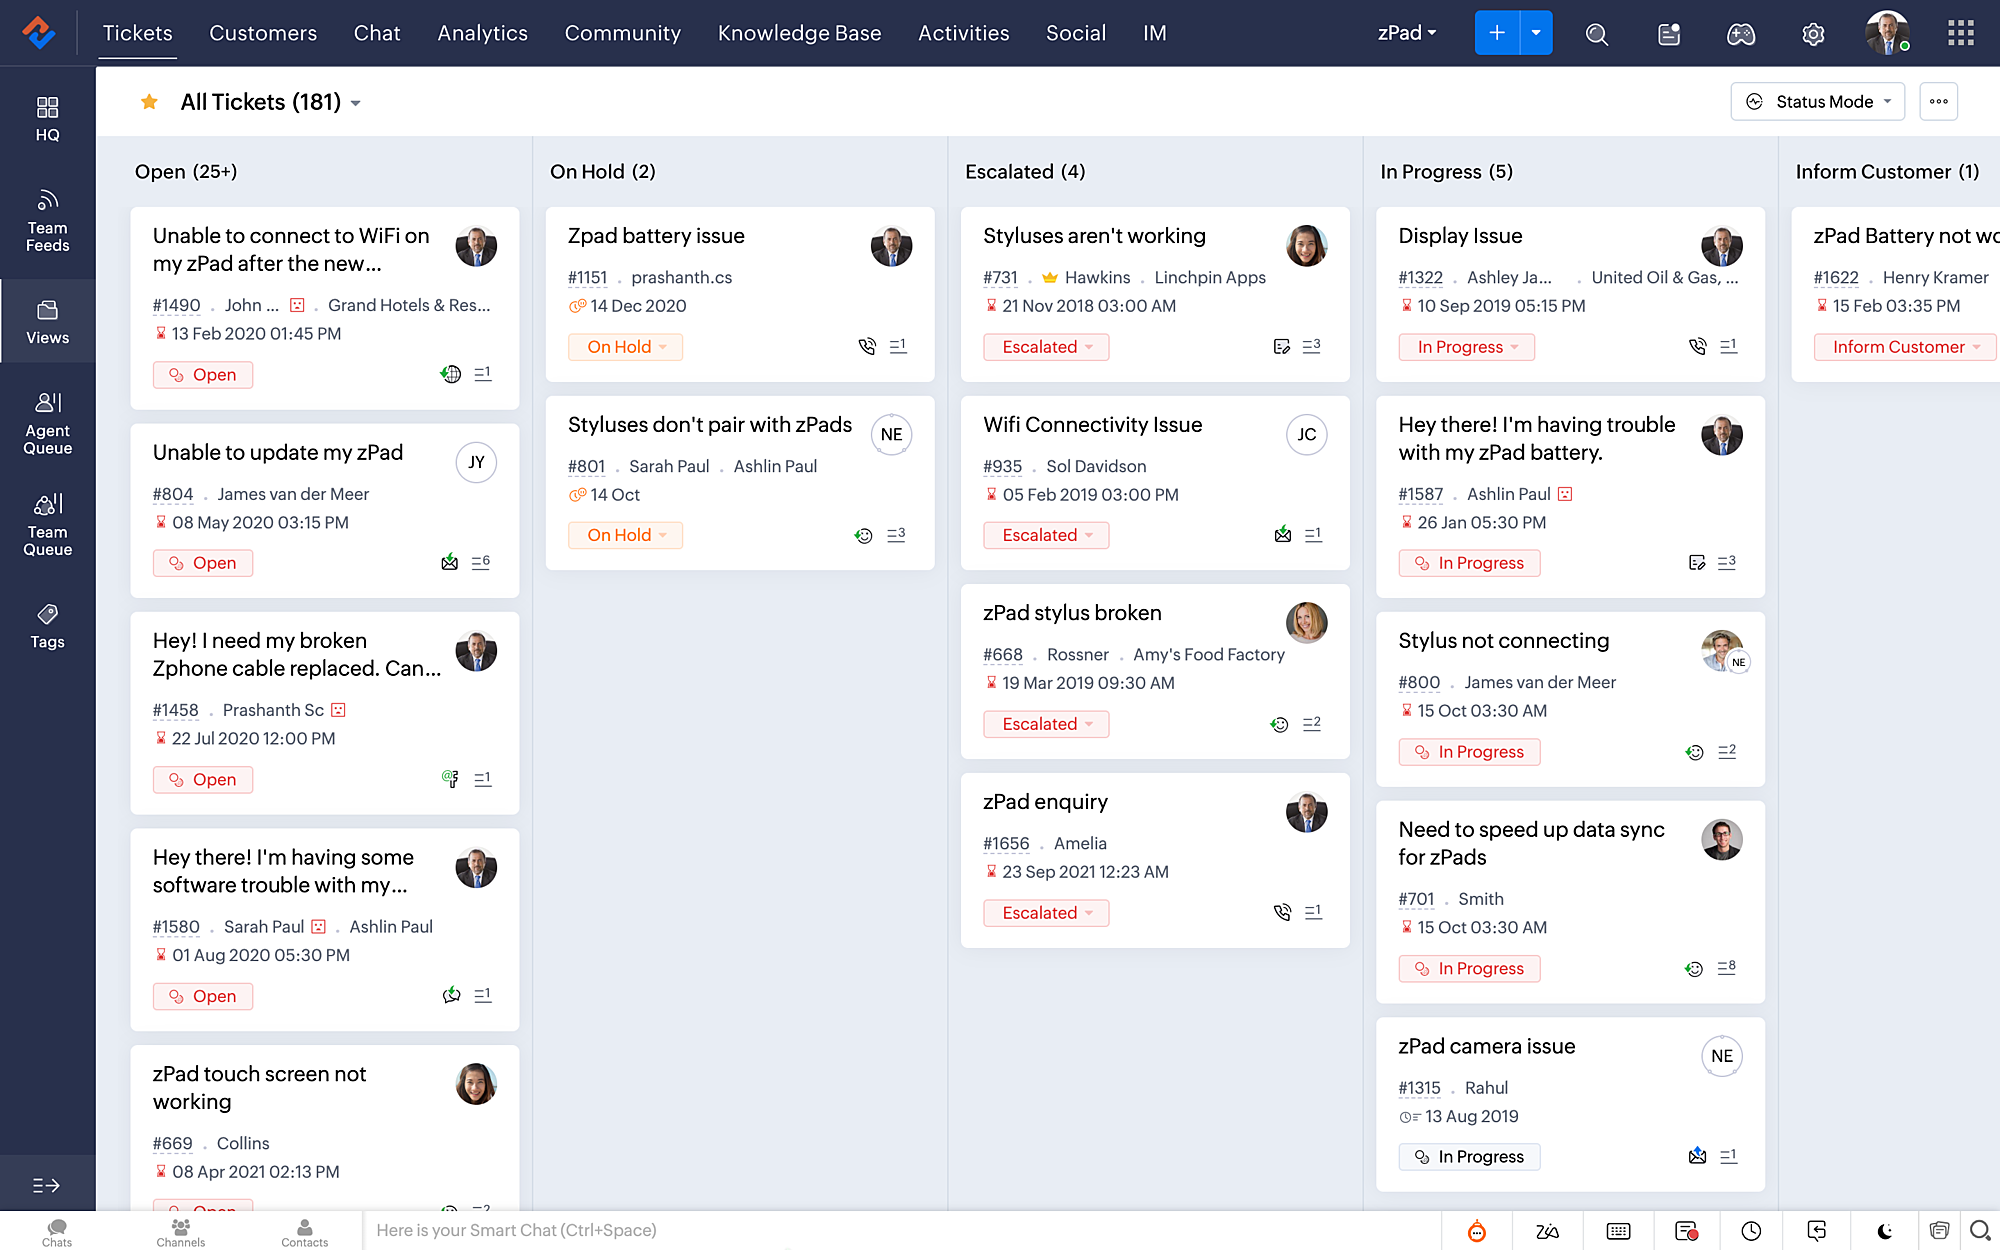
Task: Toggle night mode moon icon
Action: pyautogui.click(x=1884, y=1231)
